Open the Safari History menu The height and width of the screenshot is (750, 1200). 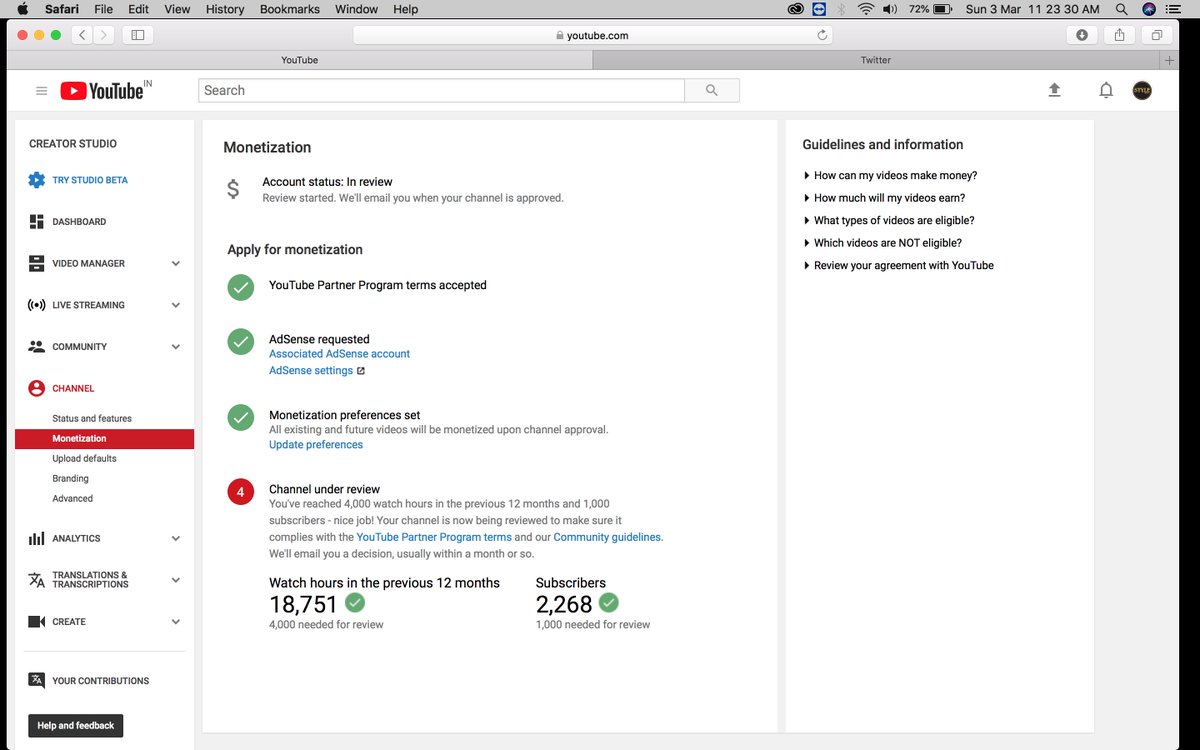coord(225,9)
